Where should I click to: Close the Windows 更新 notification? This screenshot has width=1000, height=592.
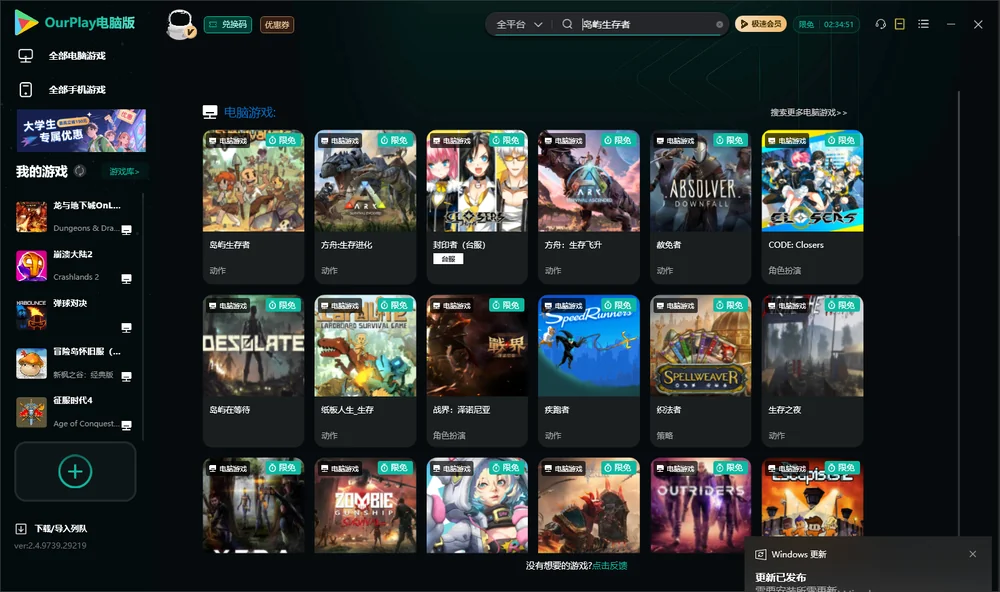pyautogui.click(x=973, y=554)
